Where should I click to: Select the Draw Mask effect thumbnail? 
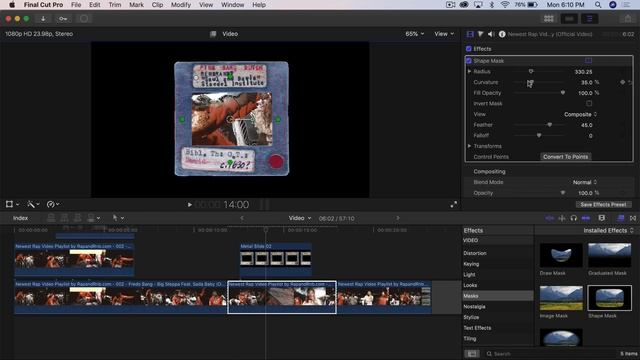click(561, 256)
